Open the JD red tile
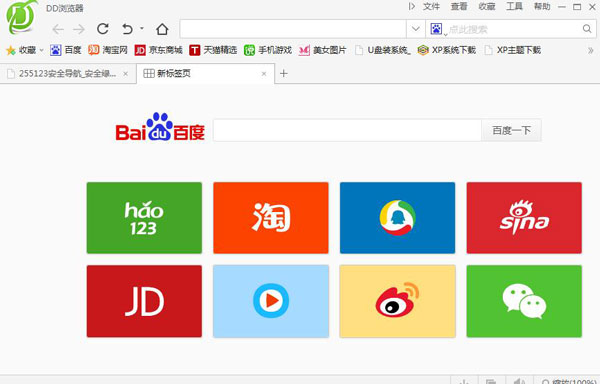This screenshot has width=600, height=384. coord(144,301)
